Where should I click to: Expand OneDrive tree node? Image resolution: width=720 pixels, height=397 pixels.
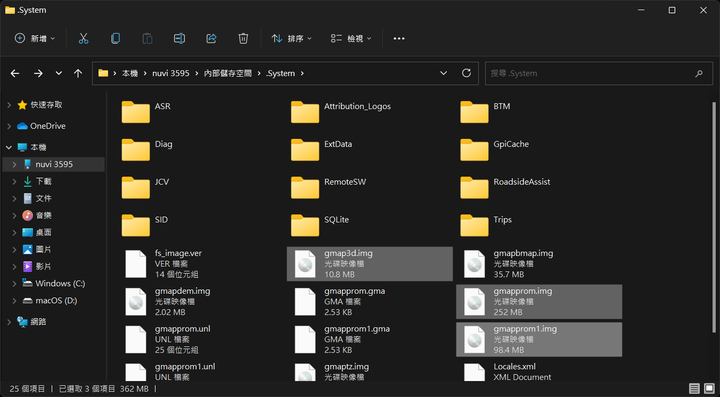(x=9, y=126)
